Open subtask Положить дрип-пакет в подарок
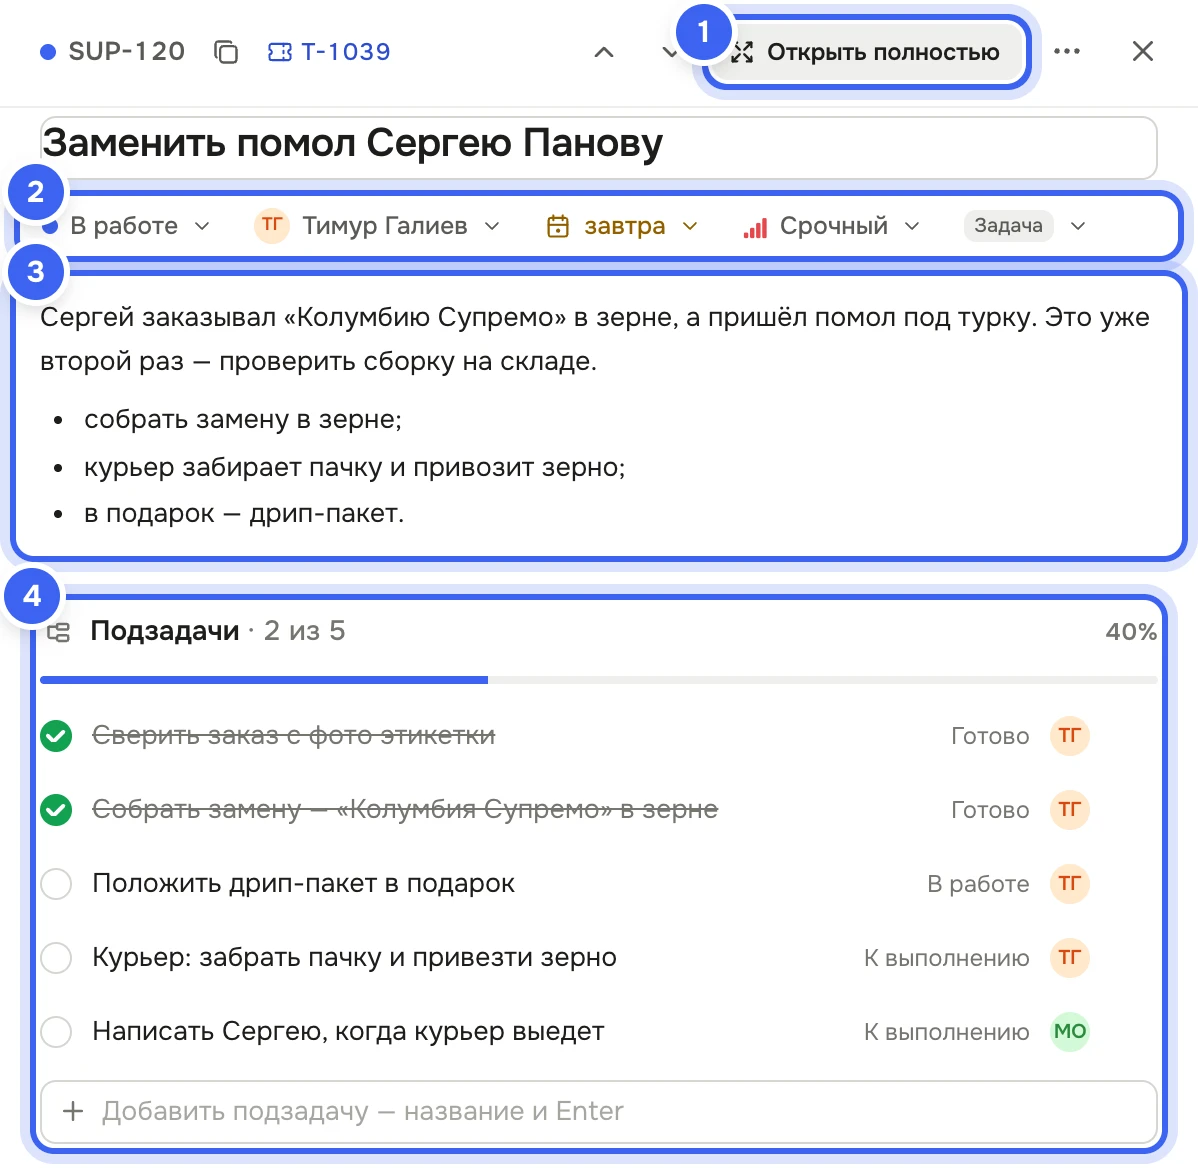Screen dimensions: 1198x1168 click(303, 884)
